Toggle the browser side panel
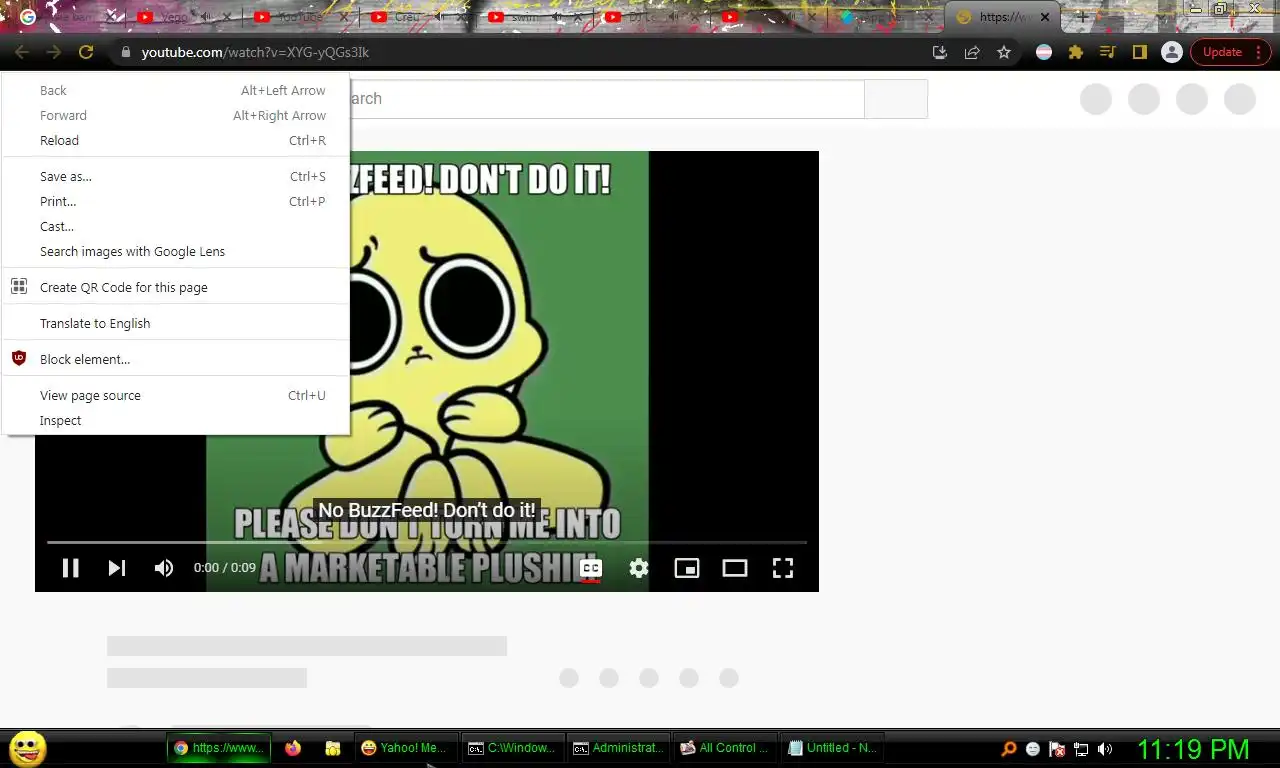The width and height of the screenshot is (1280, 768). click(x=1140, y=52)
